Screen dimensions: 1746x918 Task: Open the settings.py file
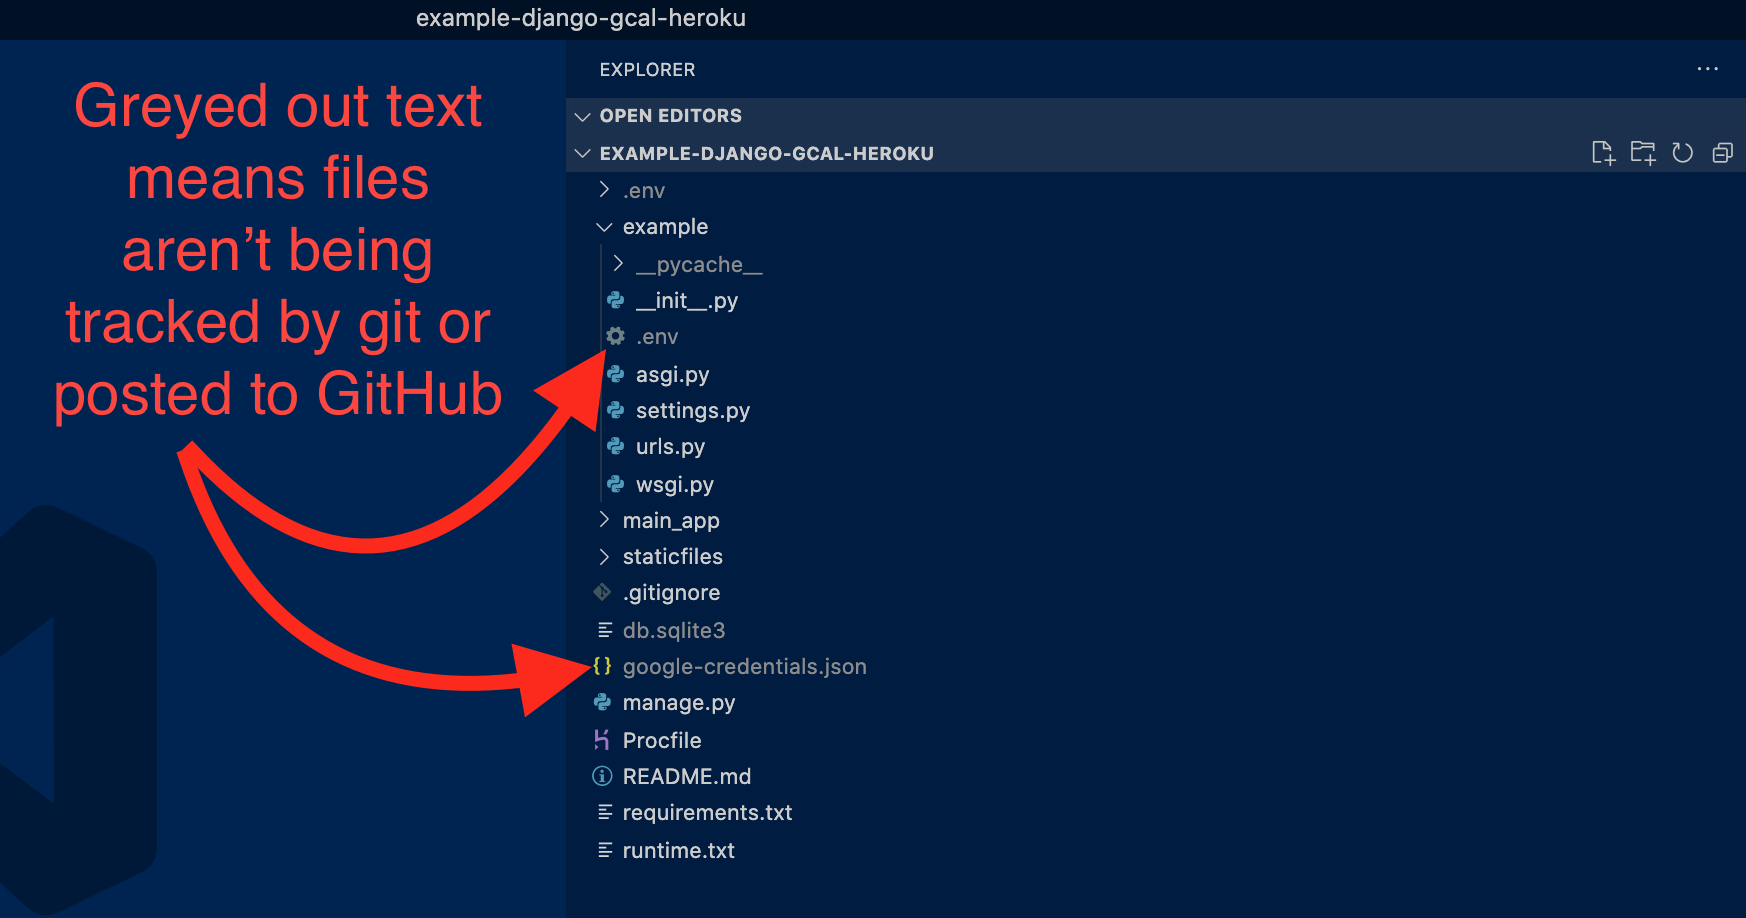coord(693,411)
